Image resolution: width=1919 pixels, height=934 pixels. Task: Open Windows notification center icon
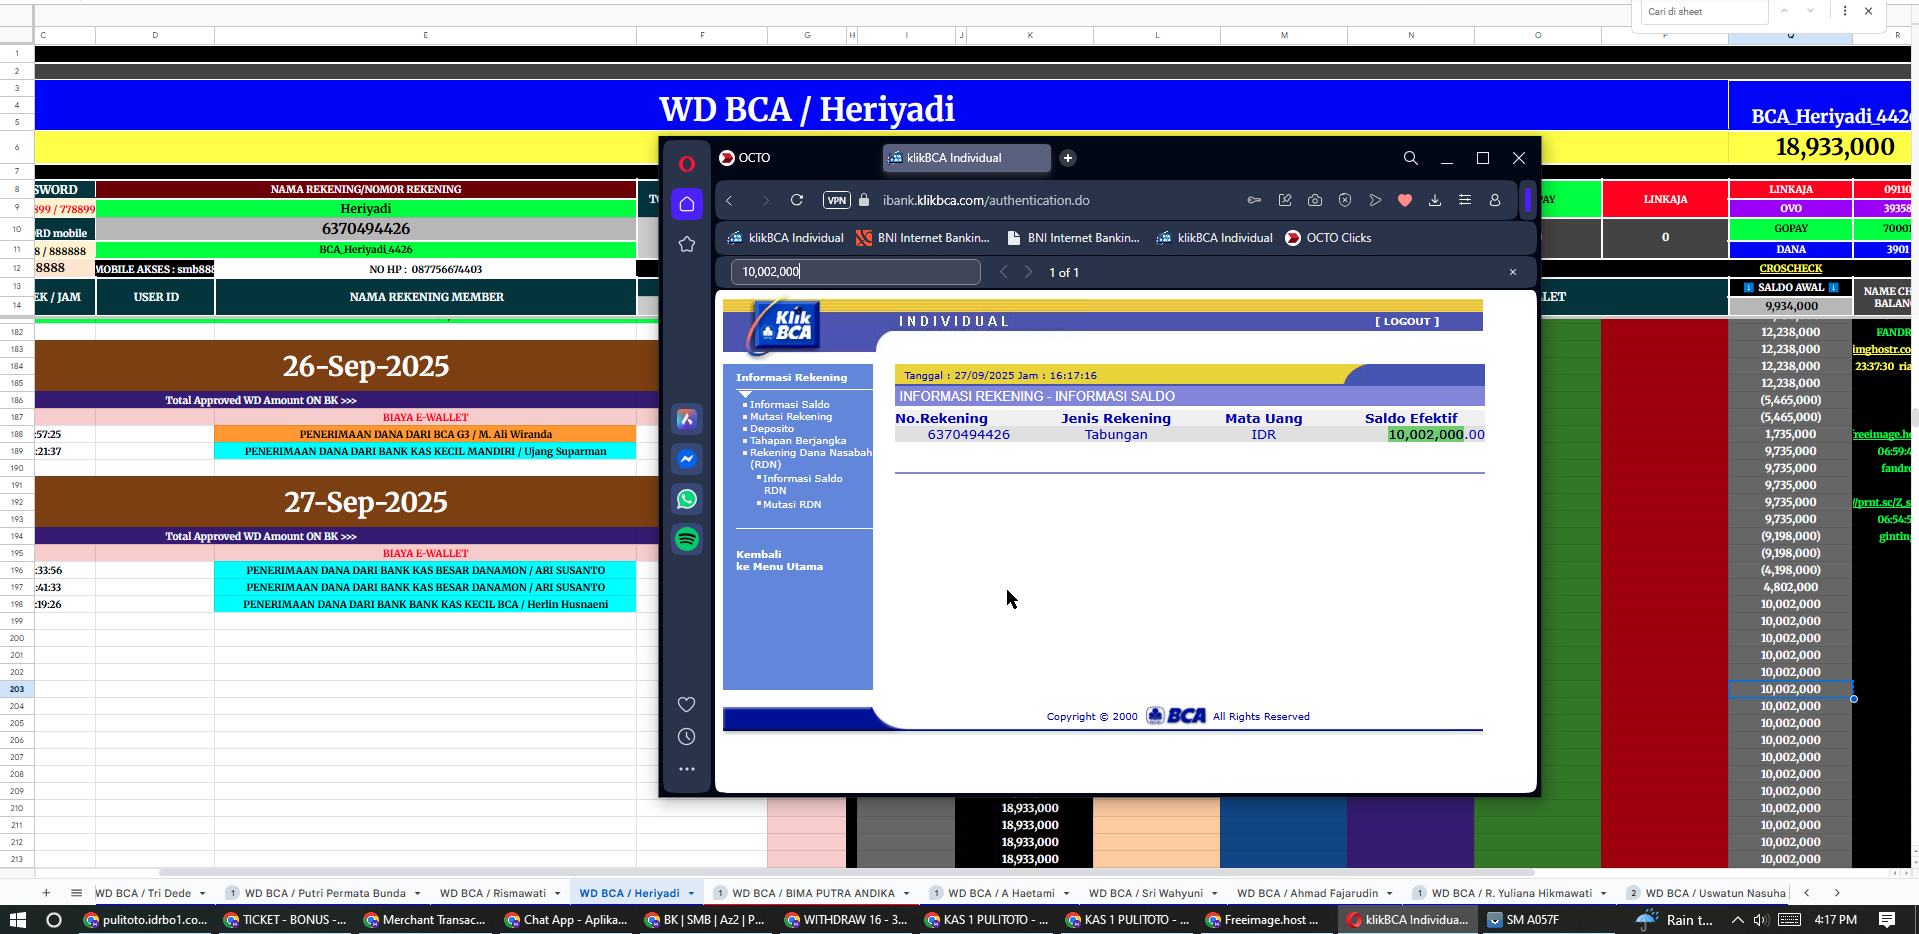pyautogui.click(x=1886, y=920)
